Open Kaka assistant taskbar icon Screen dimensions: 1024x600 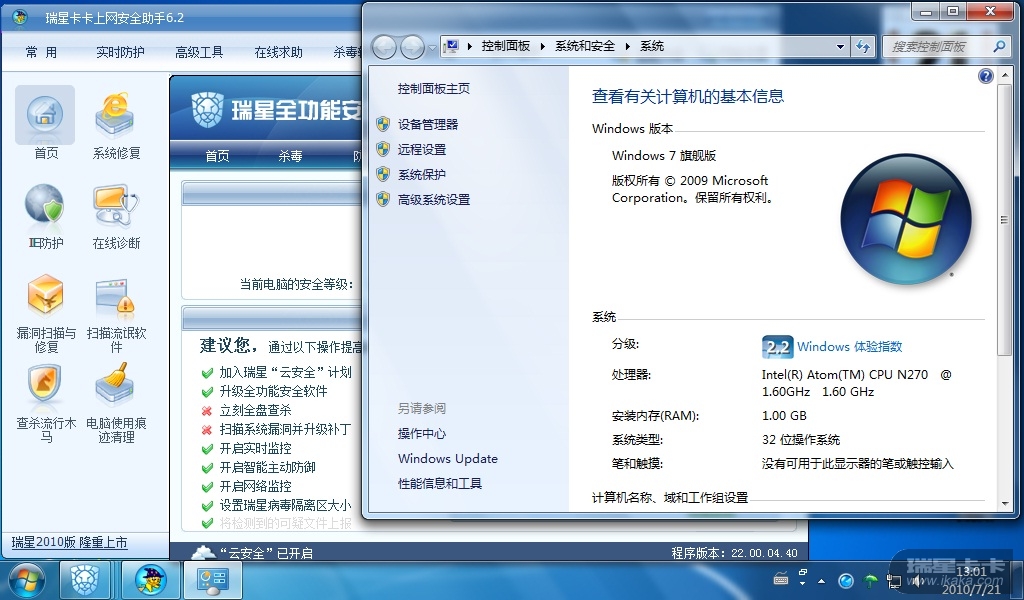(151, 580)
